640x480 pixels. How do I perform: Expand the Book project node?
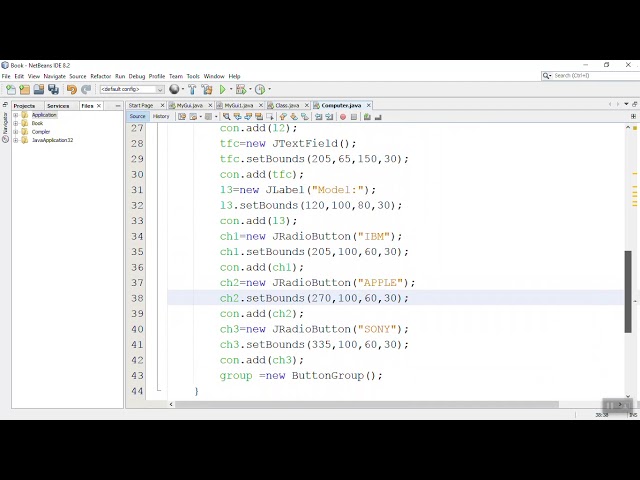16,123
